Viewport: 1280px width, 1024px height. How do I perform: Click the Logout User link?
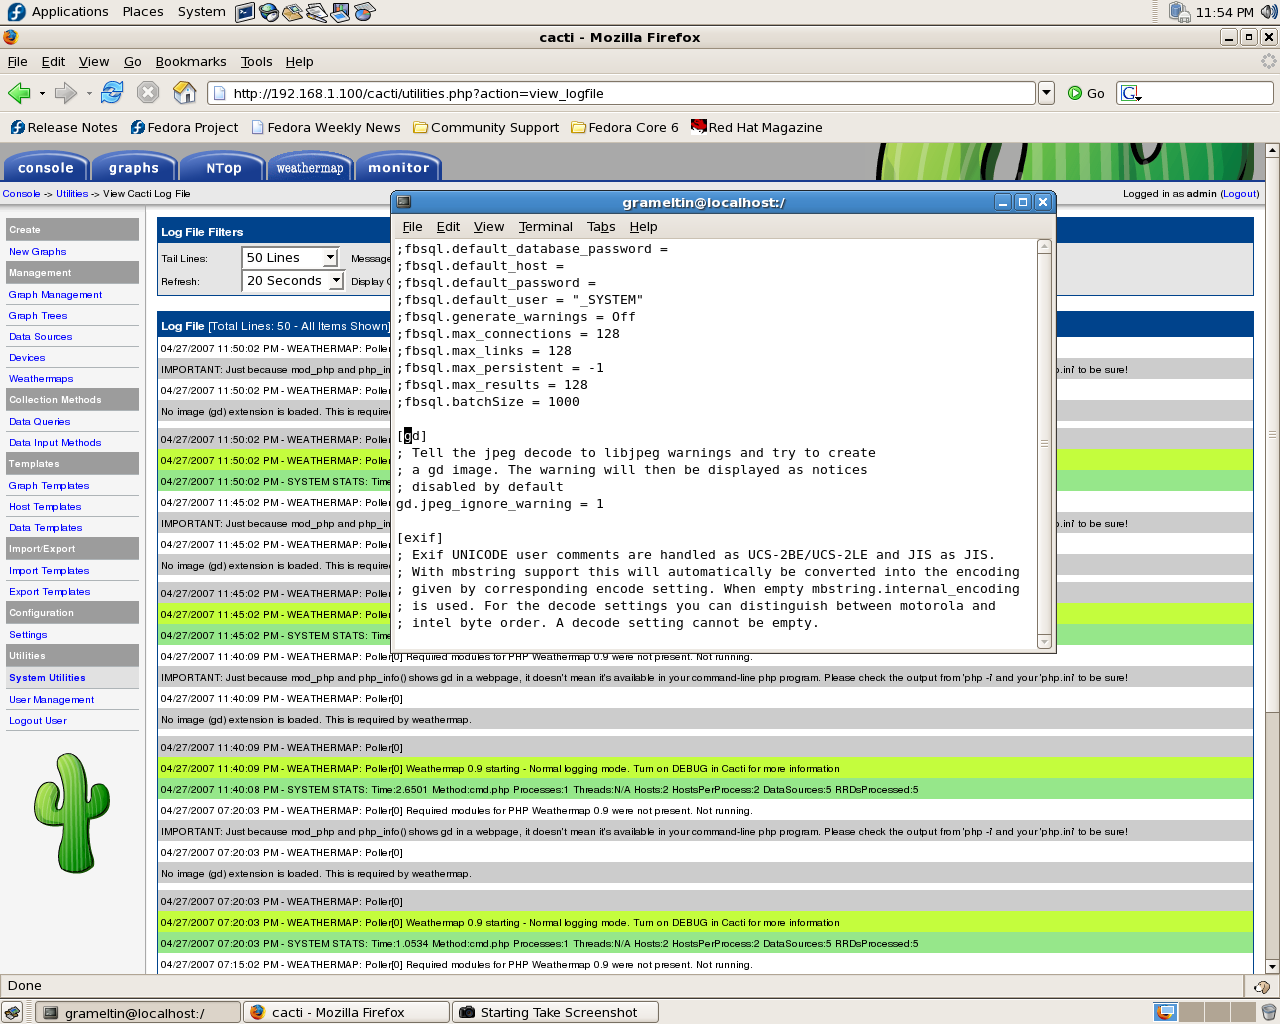(x=38, y=721)
